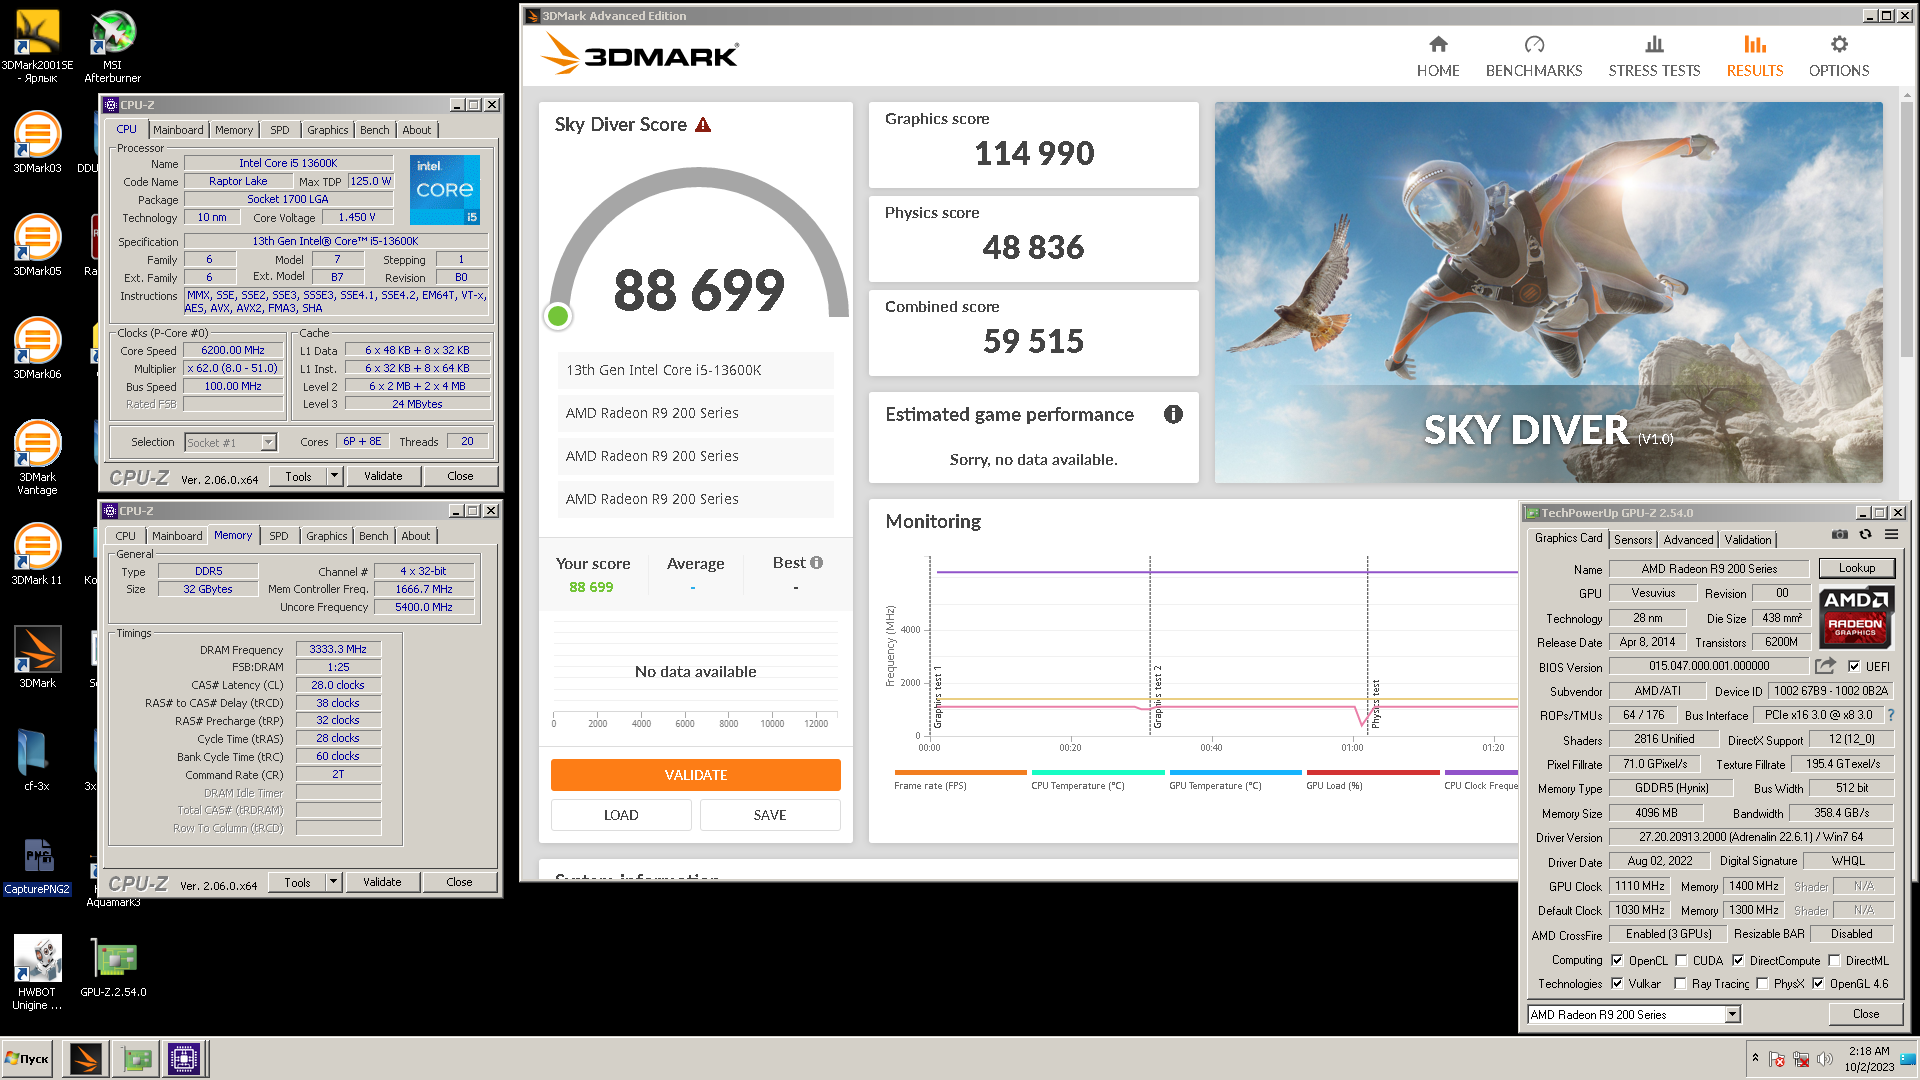
Task: Toggle the Ray Tracing checkbox in GPU-Z
Action: click(1680, 984)
